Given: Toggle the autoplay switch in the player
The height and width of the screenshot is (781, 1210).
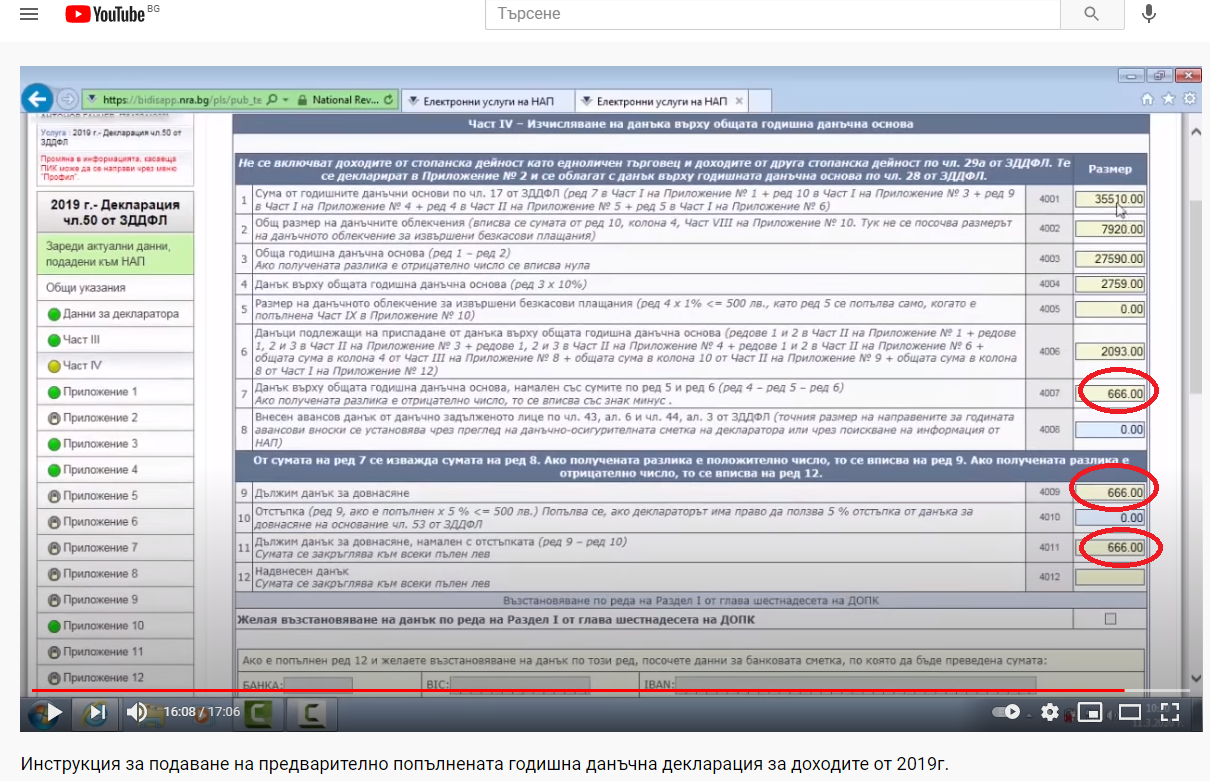Looking at the screenshot, I should pos(1005,713).
